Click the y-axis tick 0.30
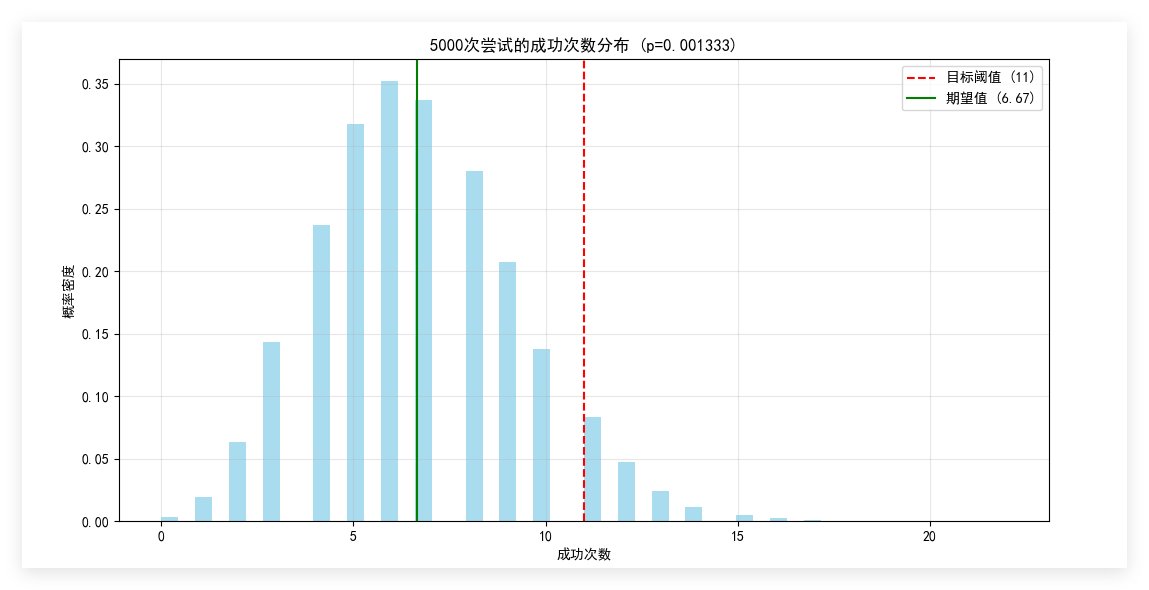 point(95,147)
